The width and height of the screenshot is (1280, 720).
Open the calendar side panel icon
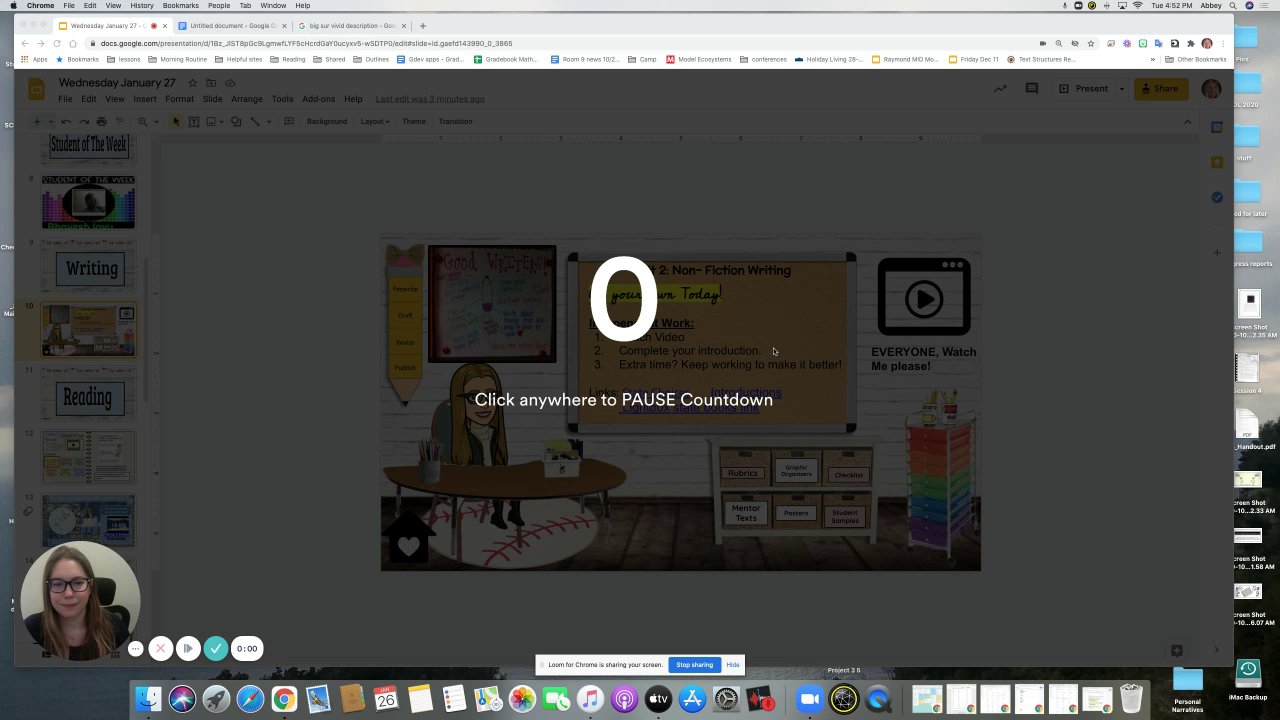click(x=1217, y=127)
